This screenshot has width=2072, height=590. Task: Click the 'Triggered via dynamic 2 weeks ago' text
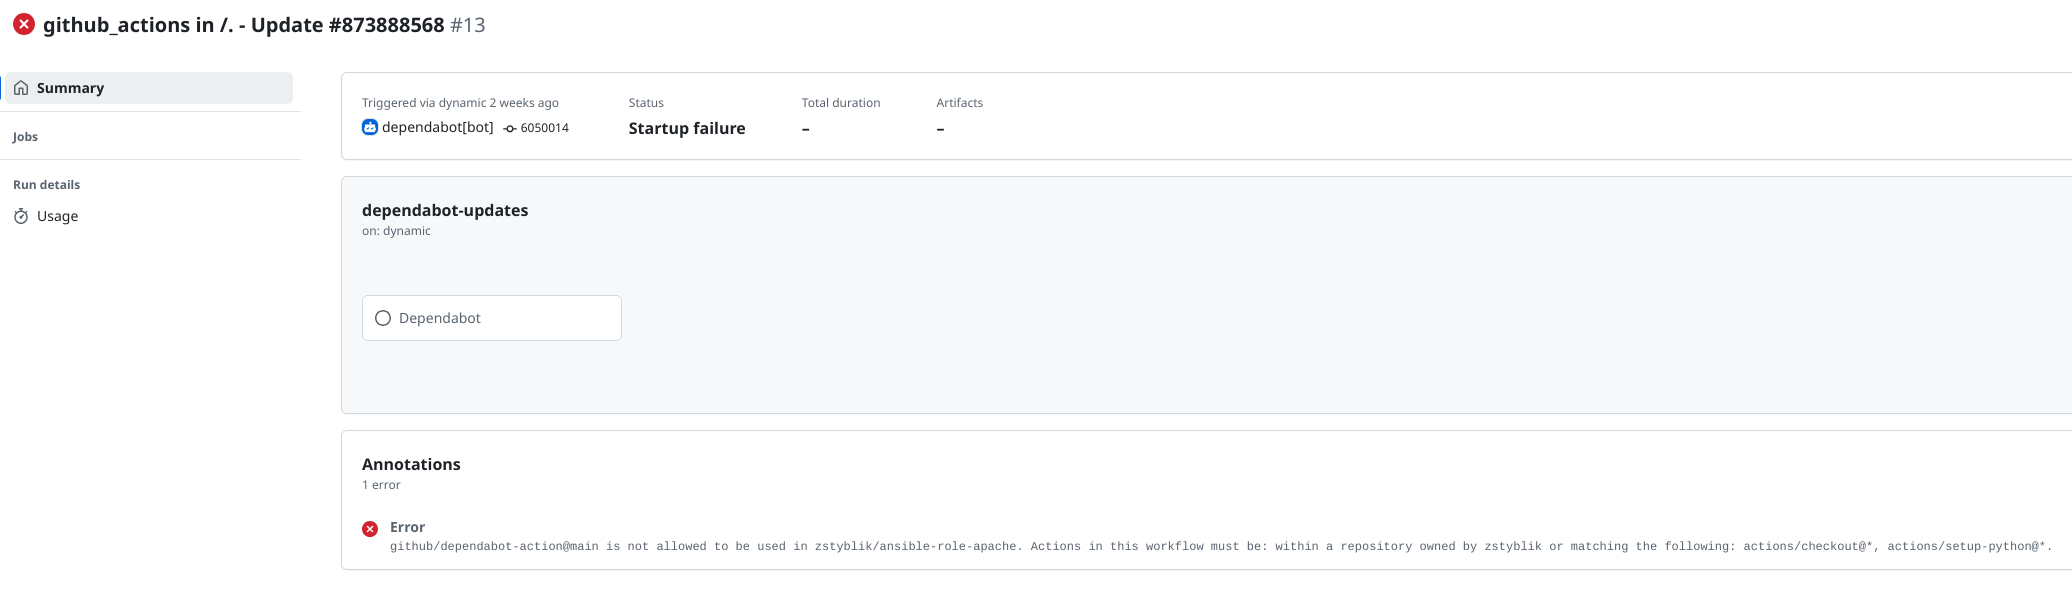460,103
